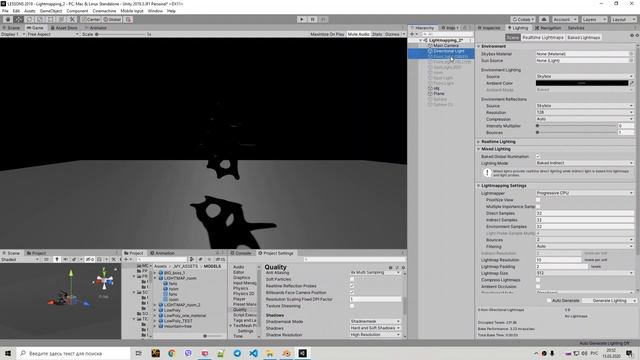
Task: Enable Prioritize View checkbox
Action: (x=538, y=200)
